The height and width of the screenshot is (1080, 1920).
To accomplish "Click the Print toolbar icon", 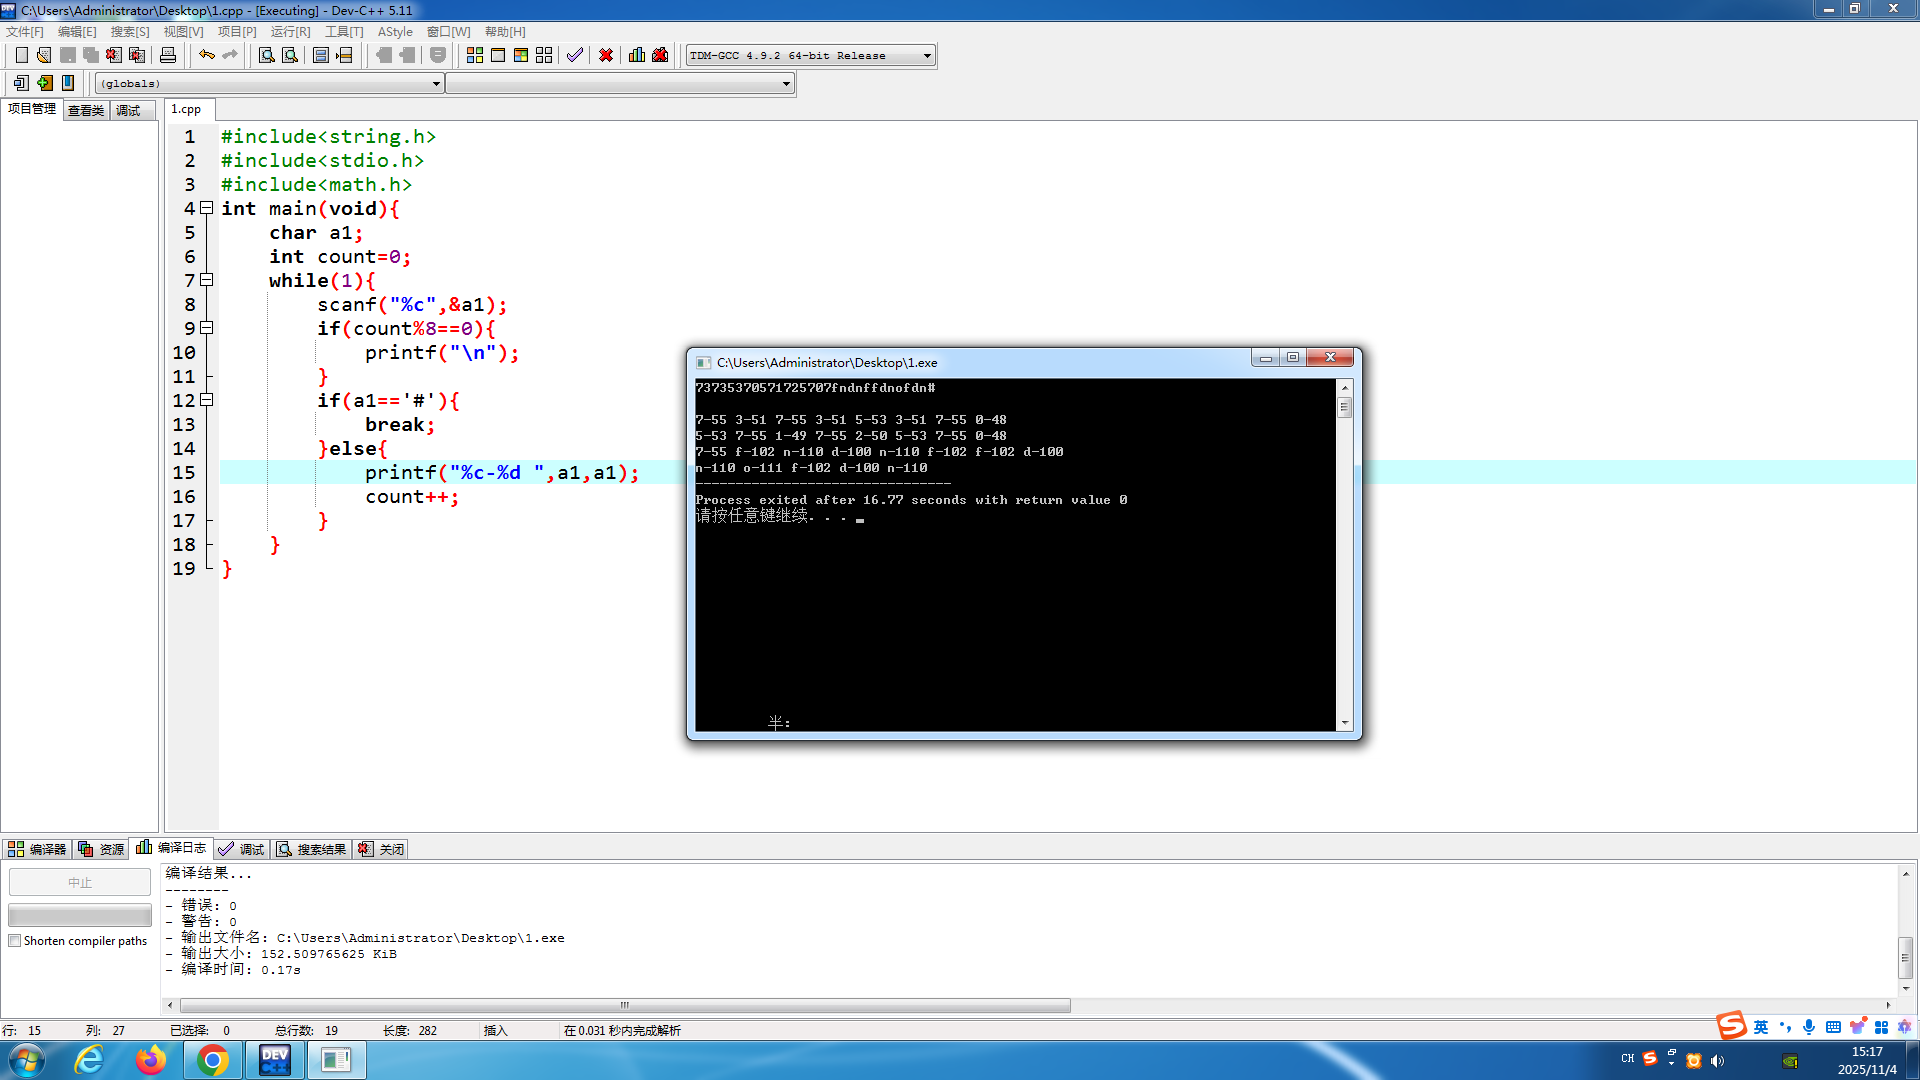I will [168, 55].
